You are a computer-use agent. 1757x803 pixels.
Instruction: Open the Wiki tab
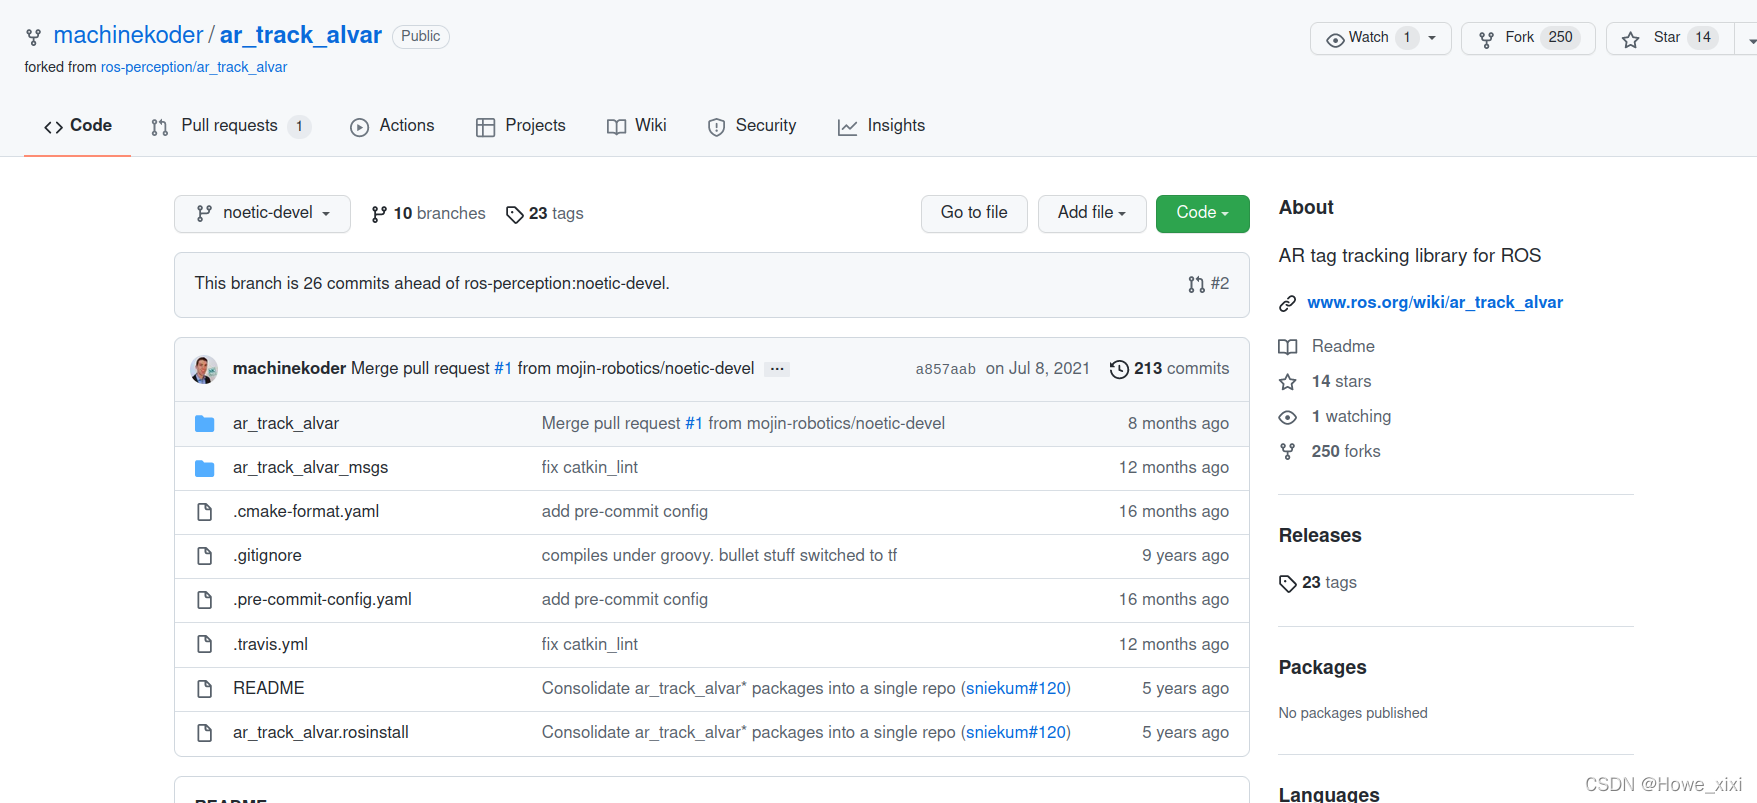(x=637, y=126)
